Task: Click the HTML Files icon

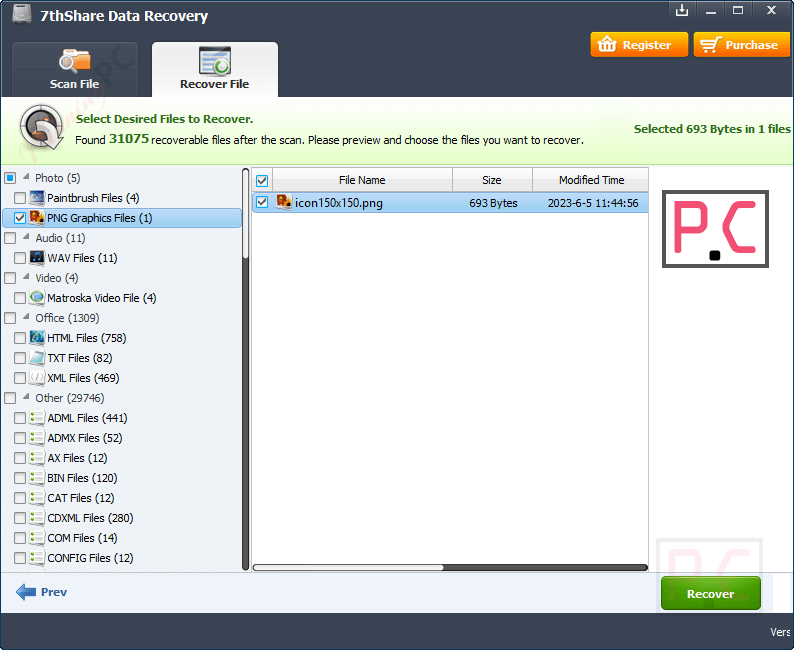Action: tap(37, 337)
